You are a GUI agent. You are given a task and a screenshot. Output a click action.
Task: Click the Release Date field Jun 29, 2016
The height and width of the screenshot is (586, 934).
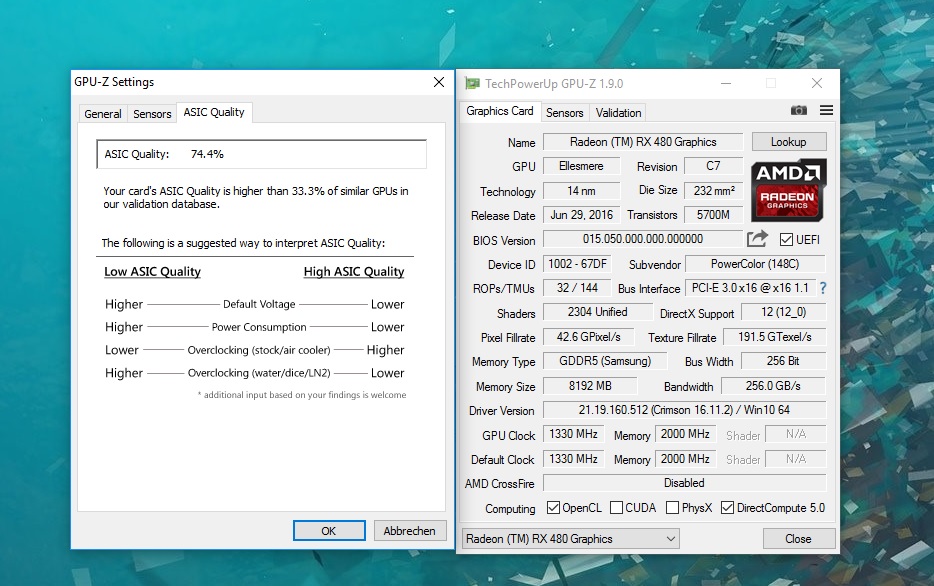point(581,215)
